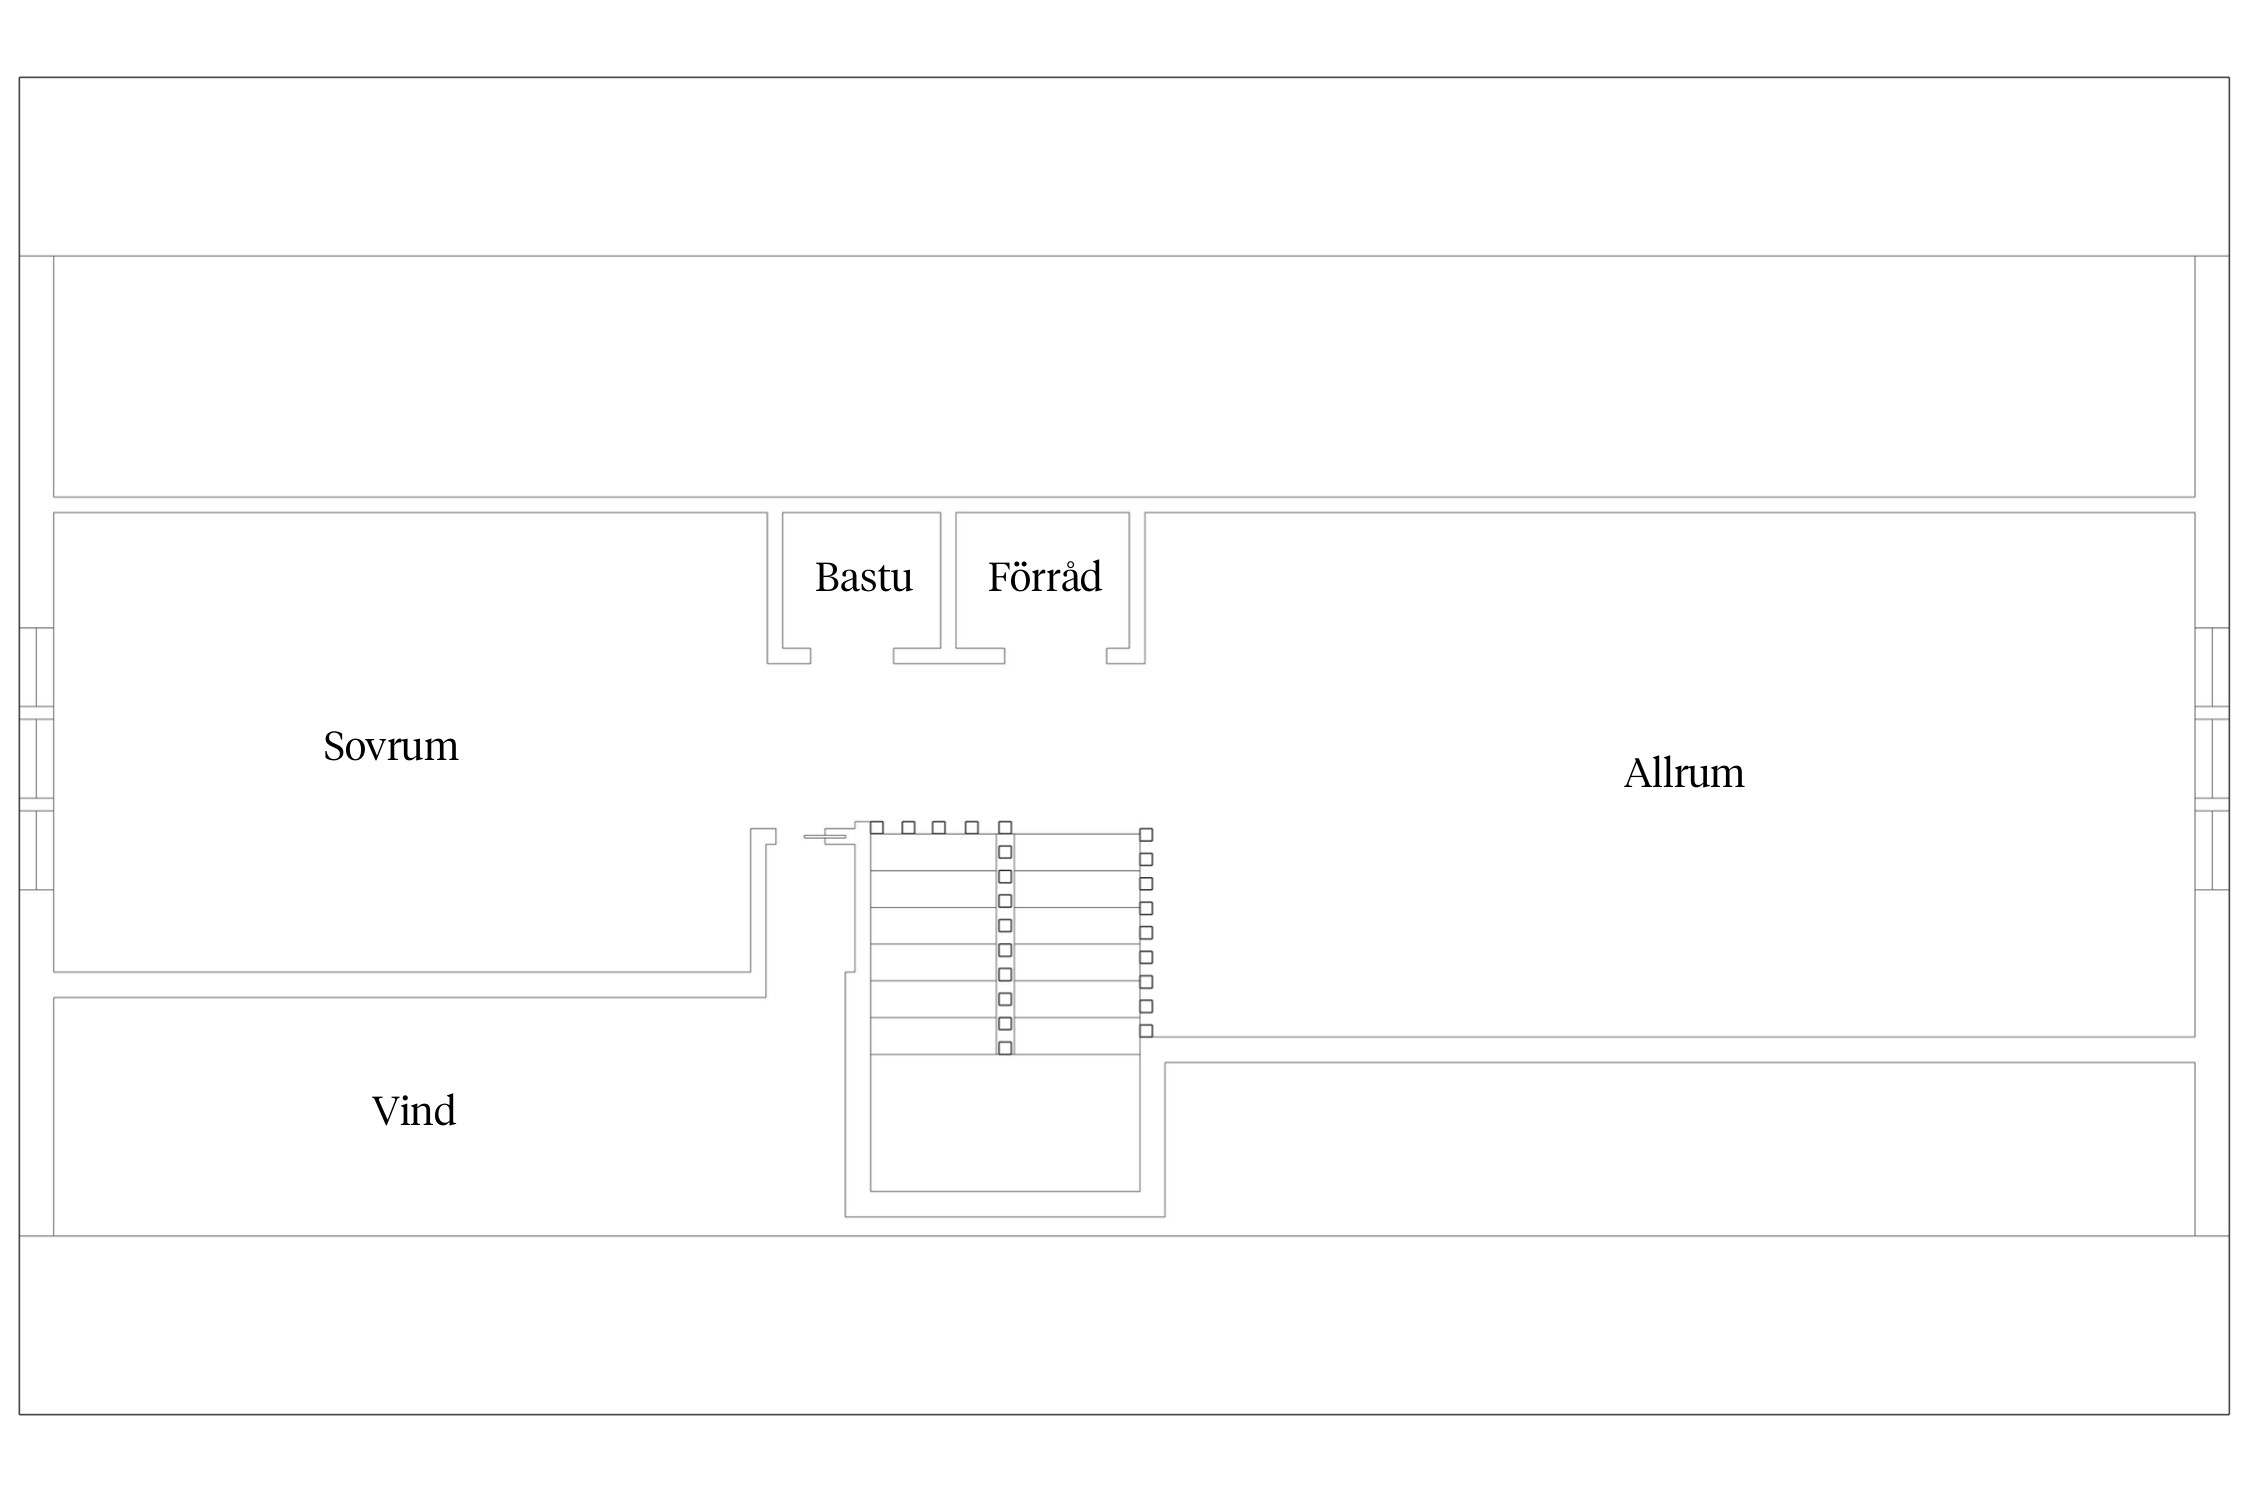The height and width of the screenshot is (1500, 2250).
Task: Click the bottom roof strip area
Action: point(1124,1325)
